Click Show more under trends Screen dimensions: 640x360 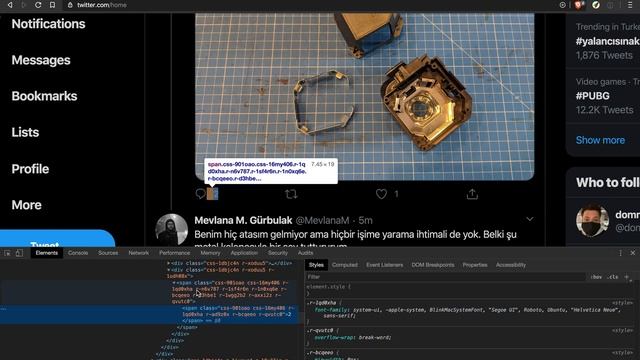(600, 140)
